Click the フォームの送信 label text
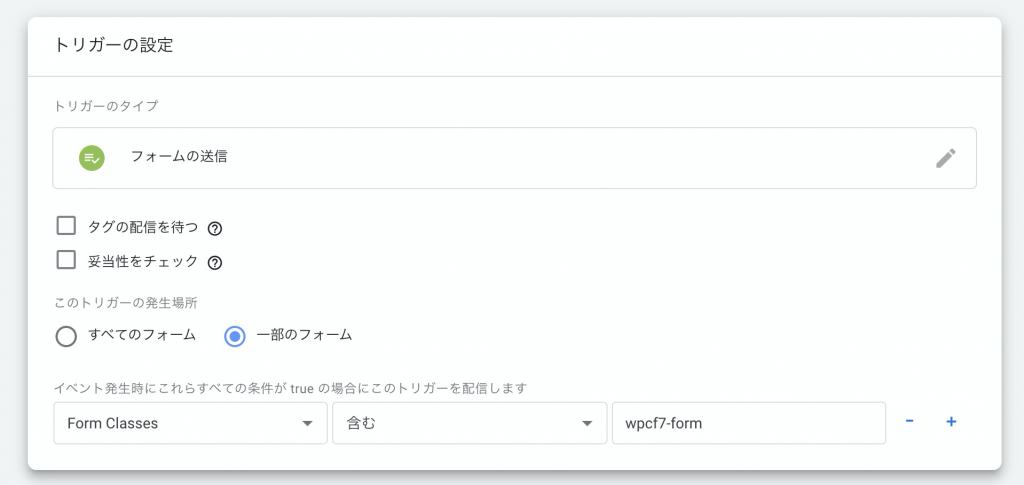The image size is (1024, 485). [179, 157]
